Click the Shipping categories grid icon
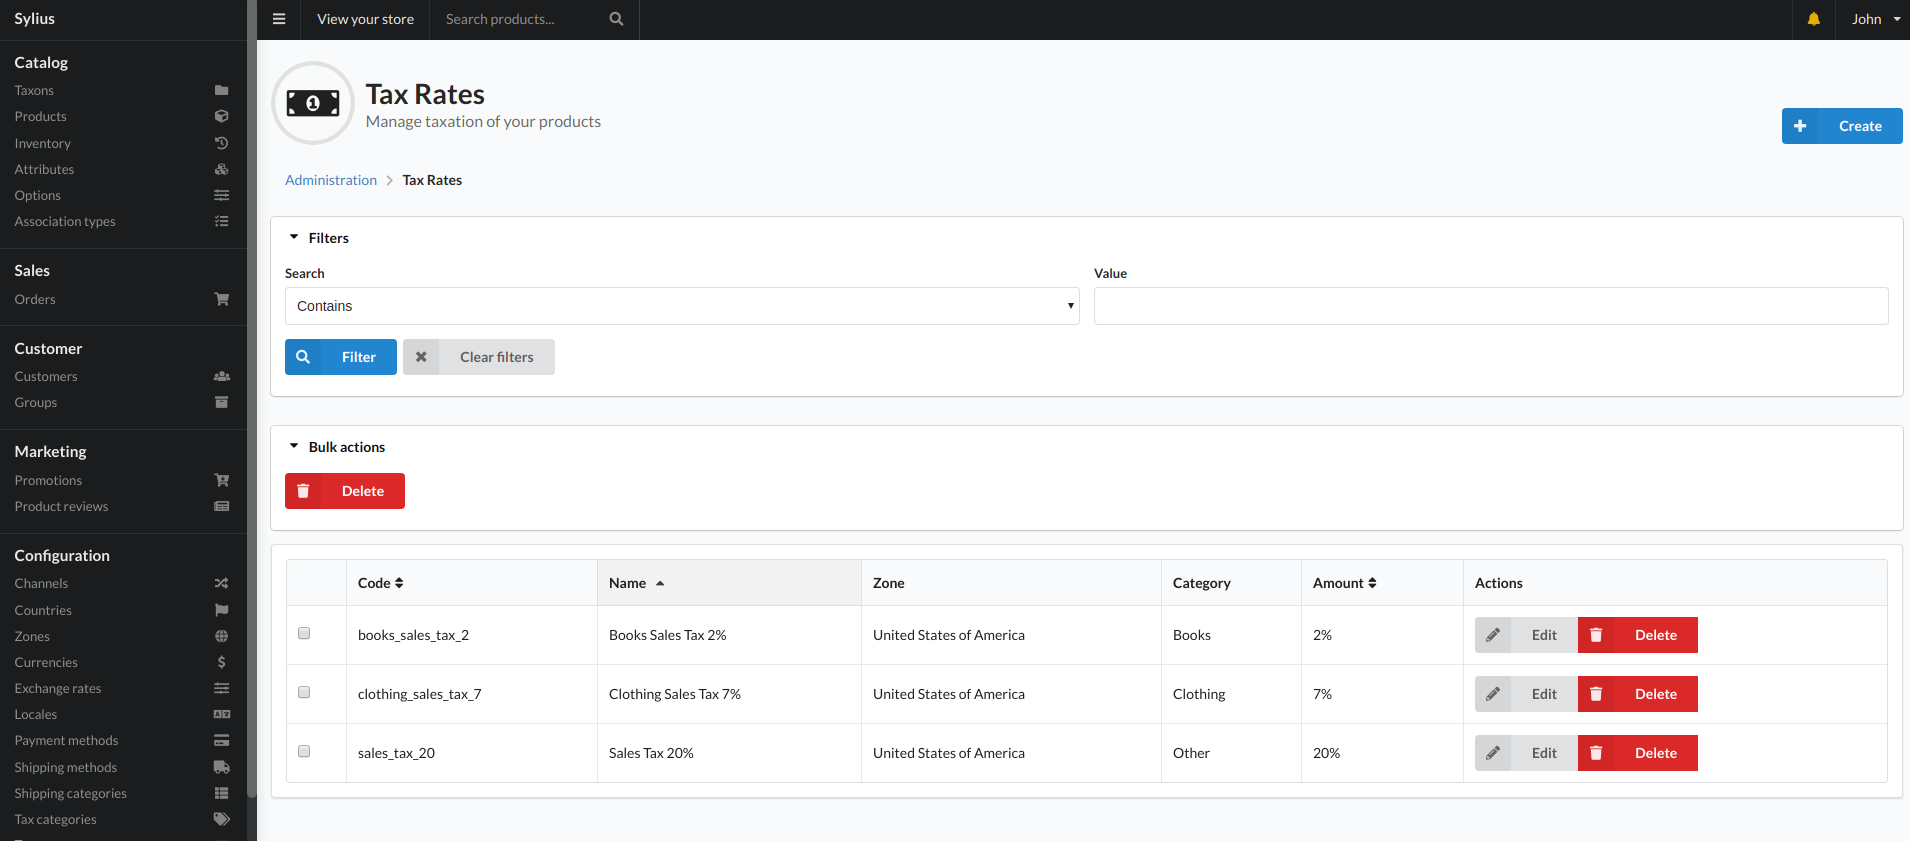 pos(221,793)
